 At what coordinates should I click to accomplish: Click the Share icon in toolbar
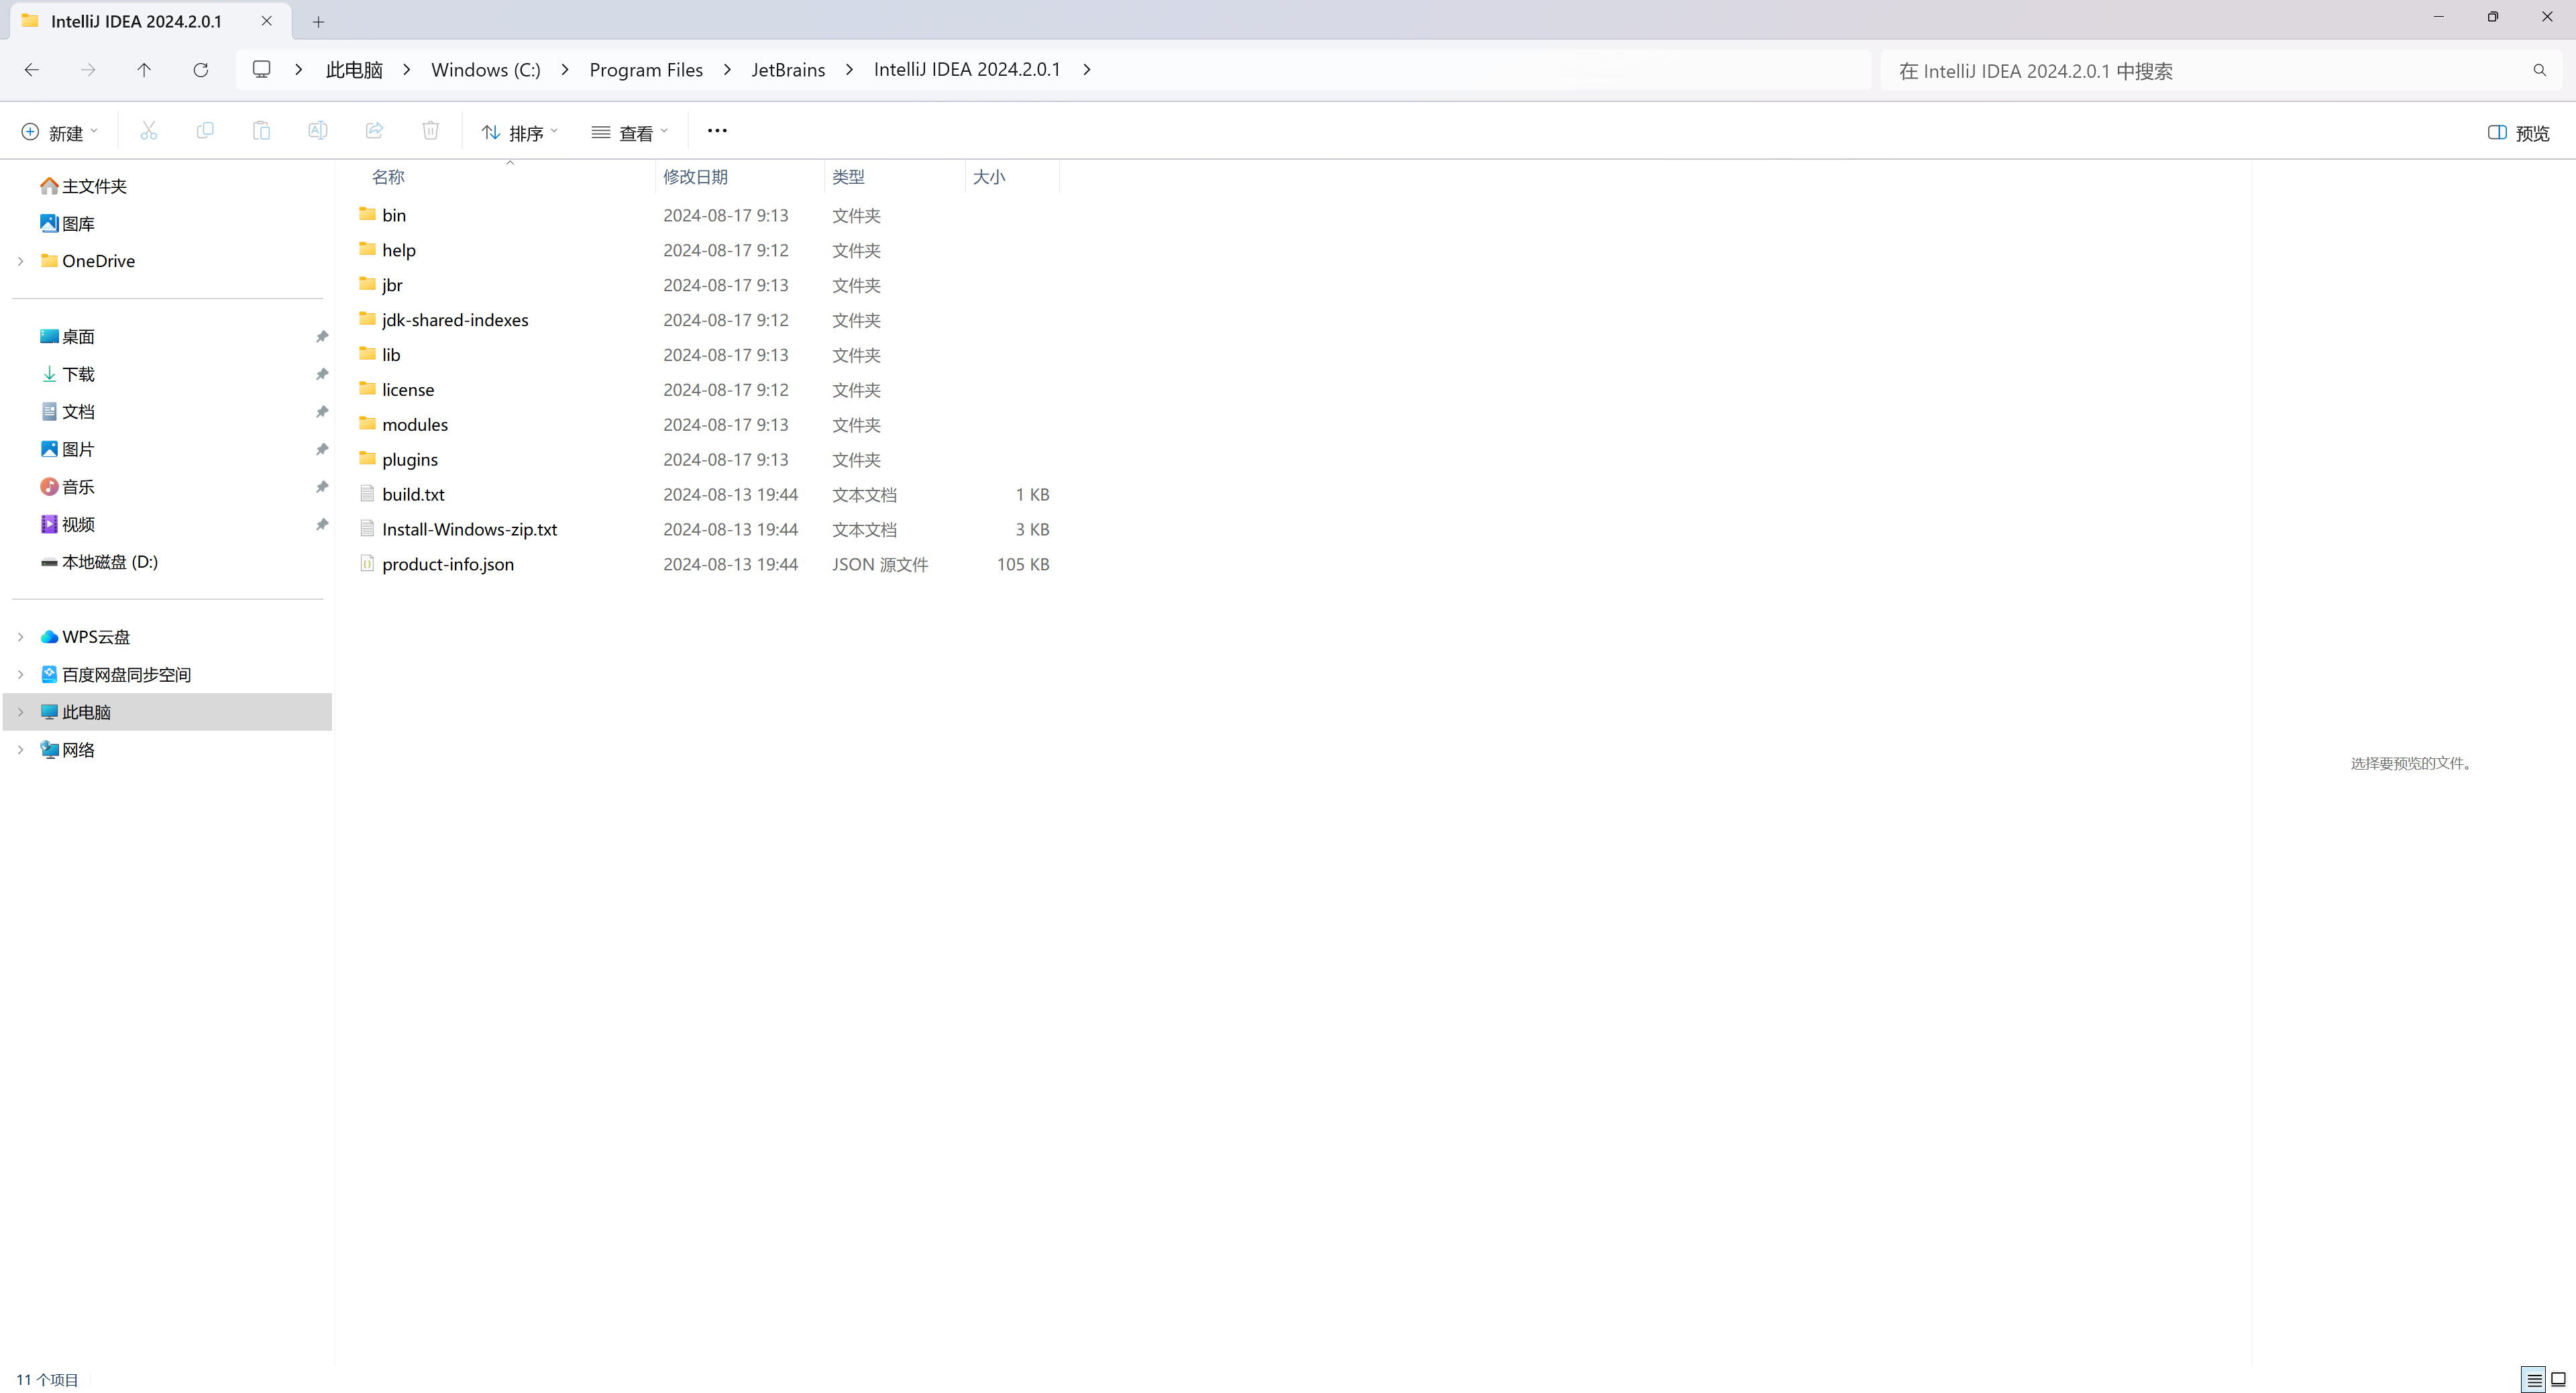coord(374,131)
